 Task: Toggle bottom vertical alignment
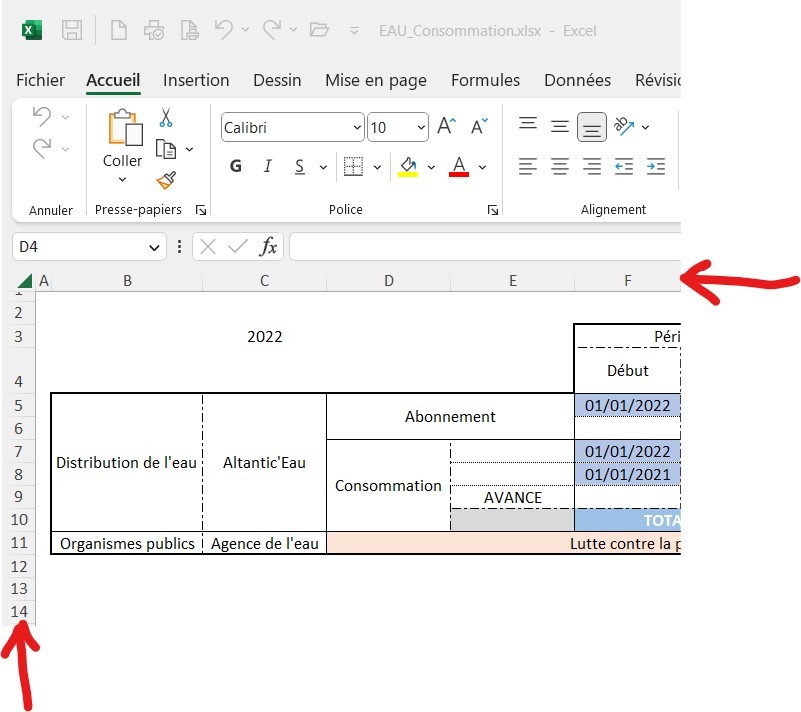click(592, 127)
